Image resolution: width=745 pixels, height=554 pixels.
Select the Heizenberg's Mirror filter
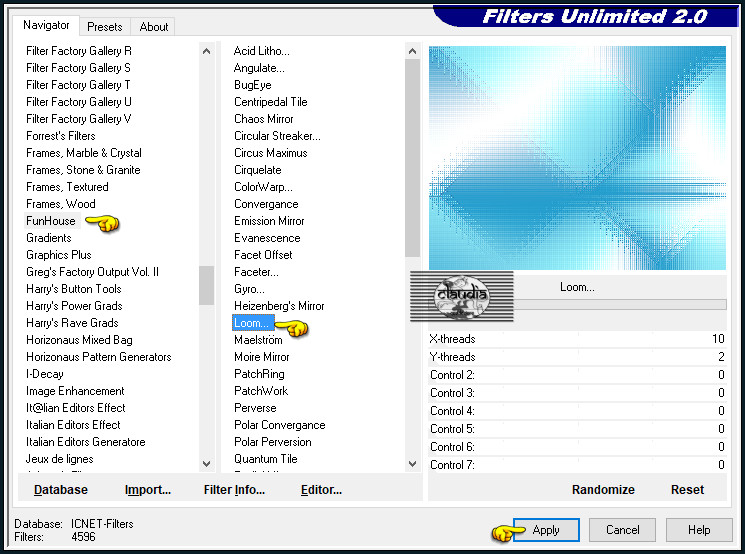click(x=279, y=306)
